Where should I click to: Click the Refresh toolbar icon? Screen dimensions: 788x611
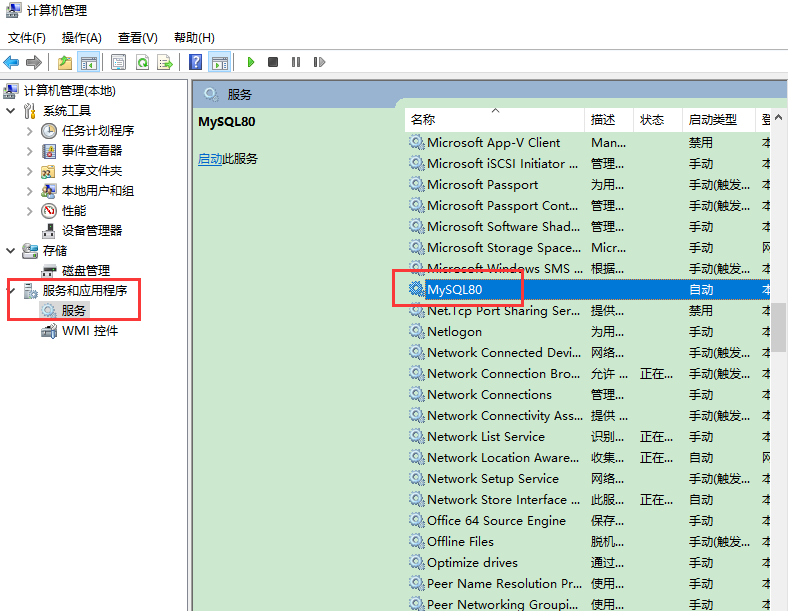(x=143, y=62)
